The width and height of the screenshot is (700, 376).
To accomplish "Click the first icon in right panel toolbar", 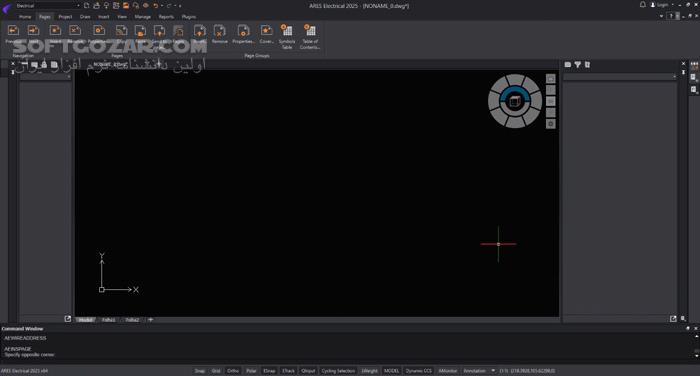I will click(568, 65).
